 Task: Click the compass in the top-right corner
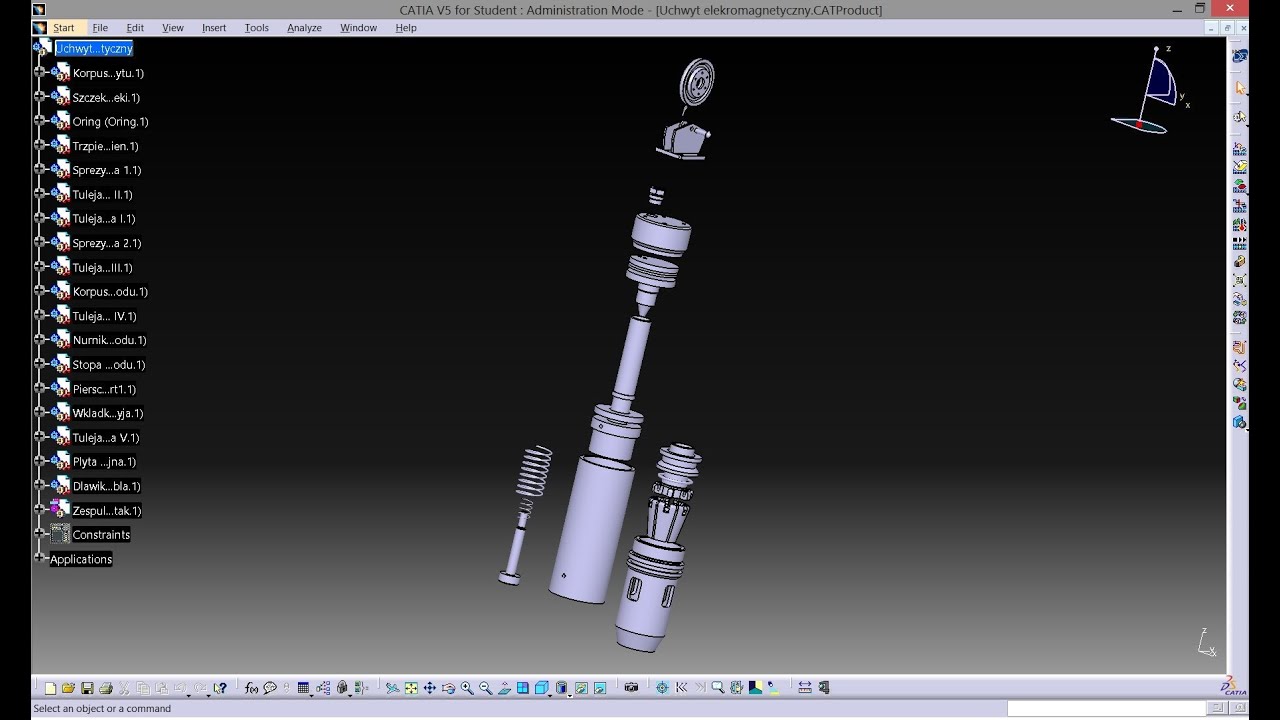(1152, 92)
